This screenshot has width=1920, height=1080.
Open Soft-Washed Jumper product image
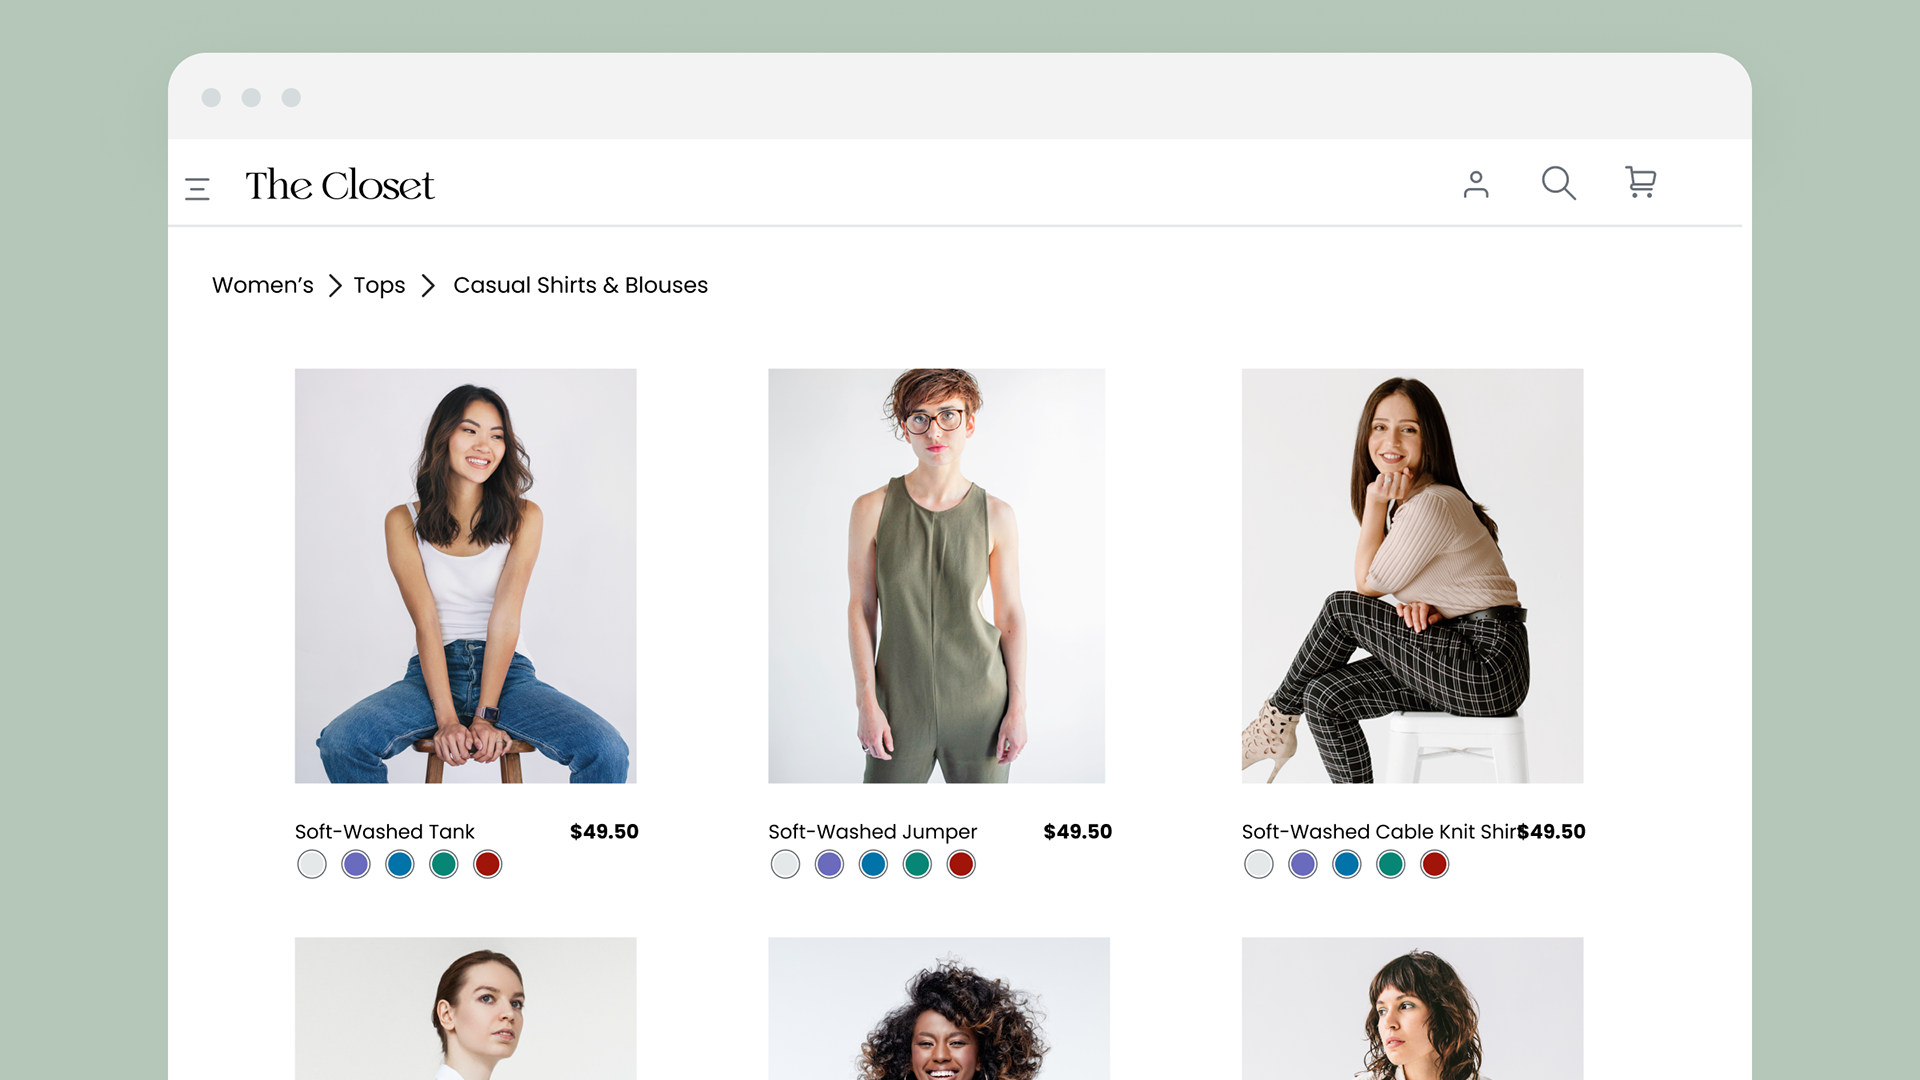click(x=937, y=575)
